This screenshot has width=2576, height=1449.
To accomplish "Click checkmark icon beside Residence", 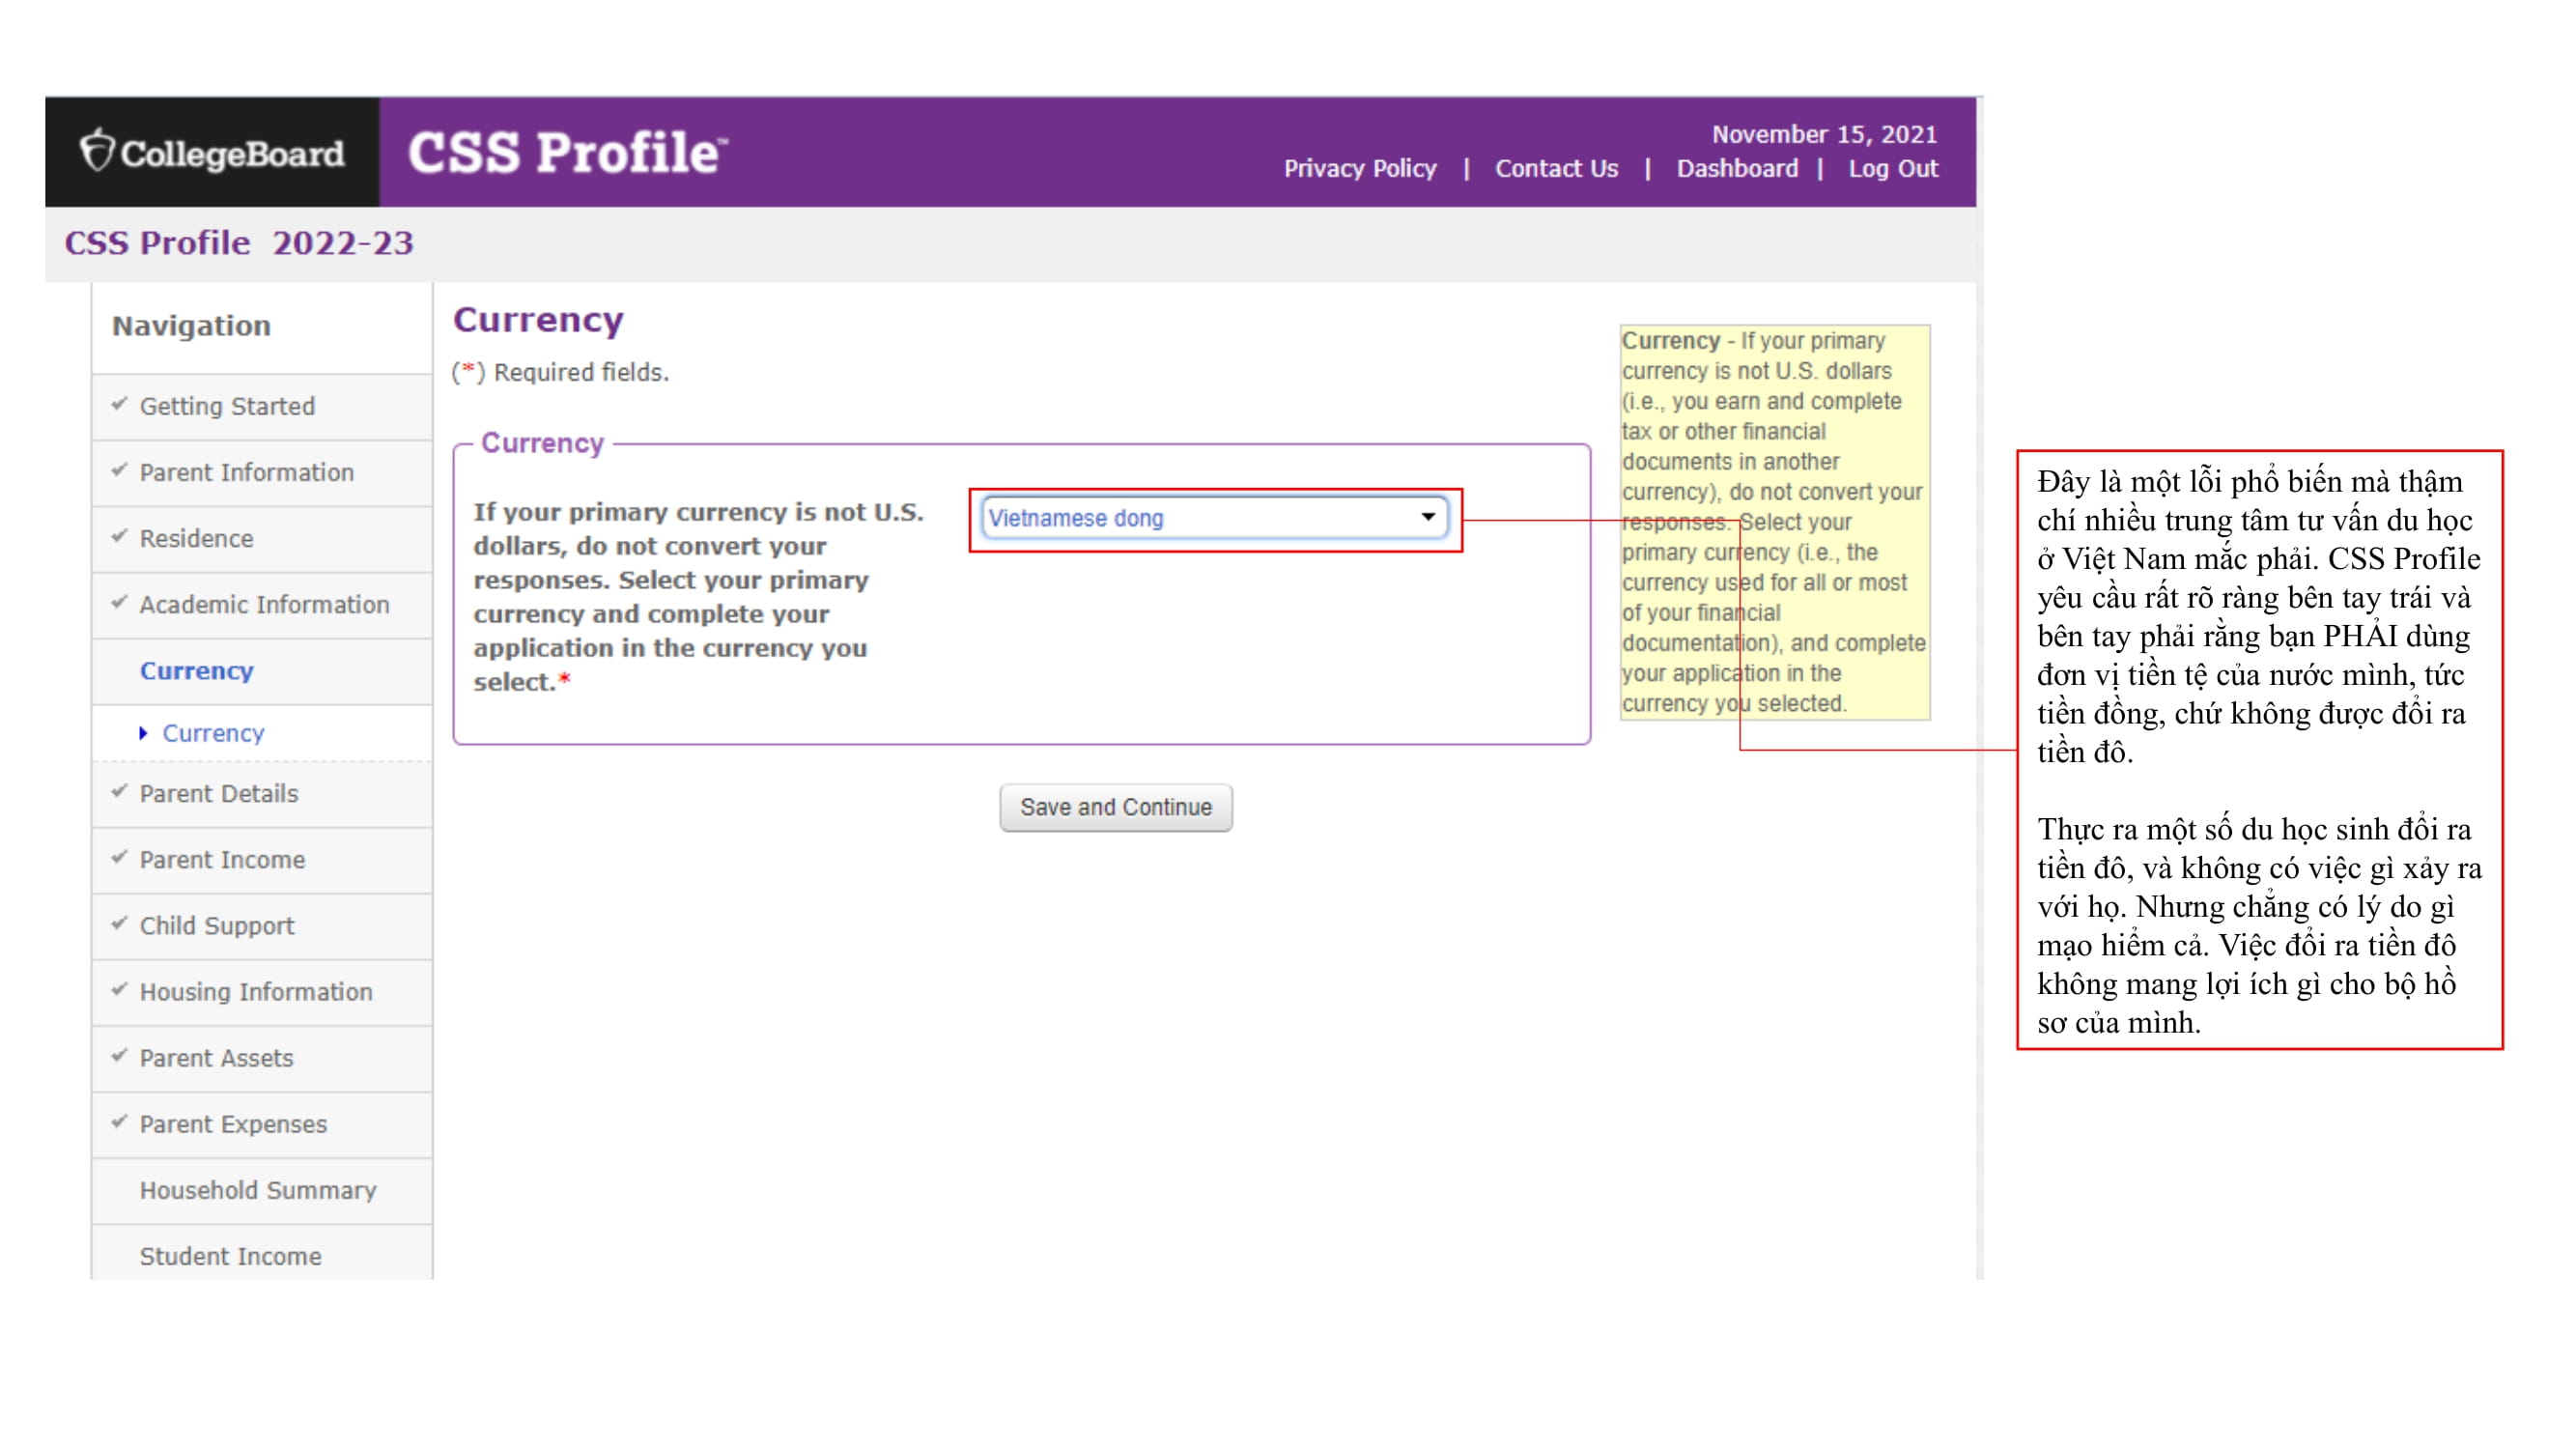I will pos(120,537).
